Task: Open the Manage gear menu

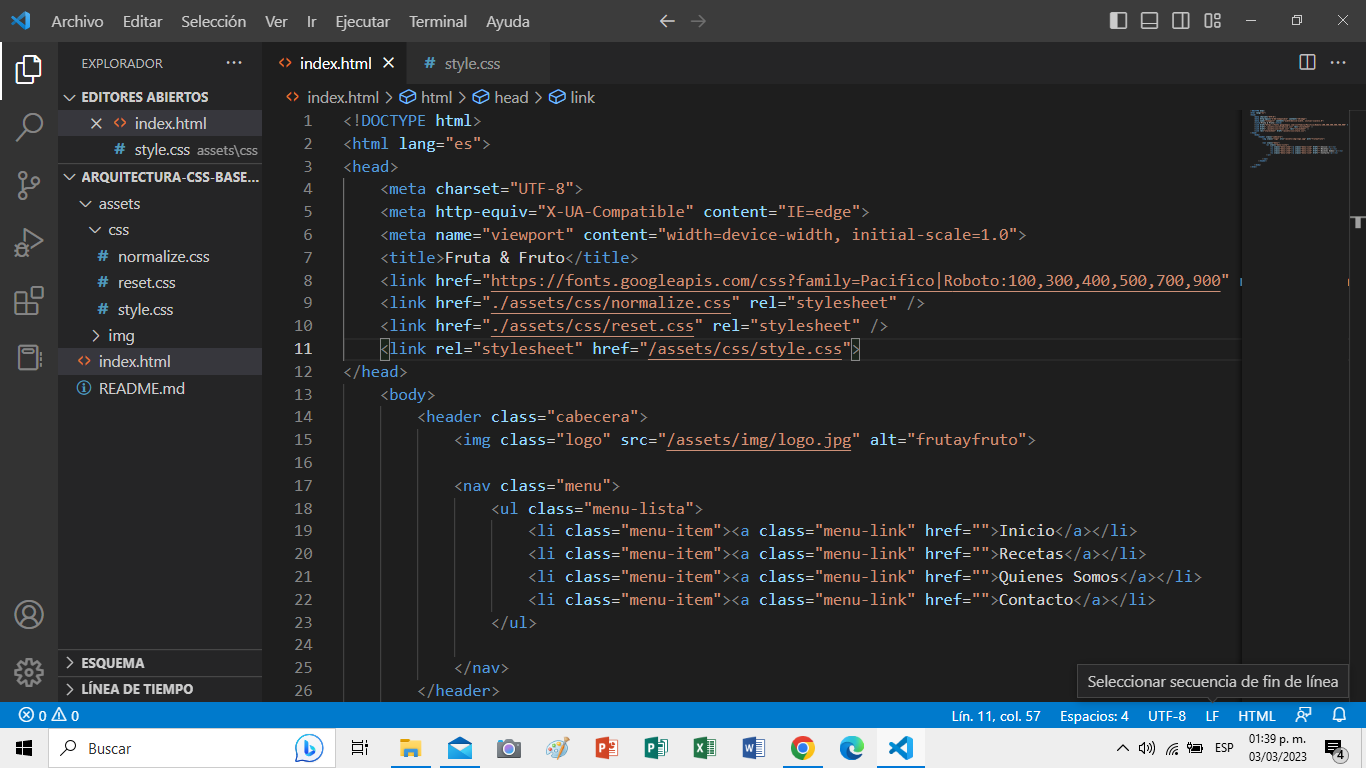Action: (x=29, y=672)
